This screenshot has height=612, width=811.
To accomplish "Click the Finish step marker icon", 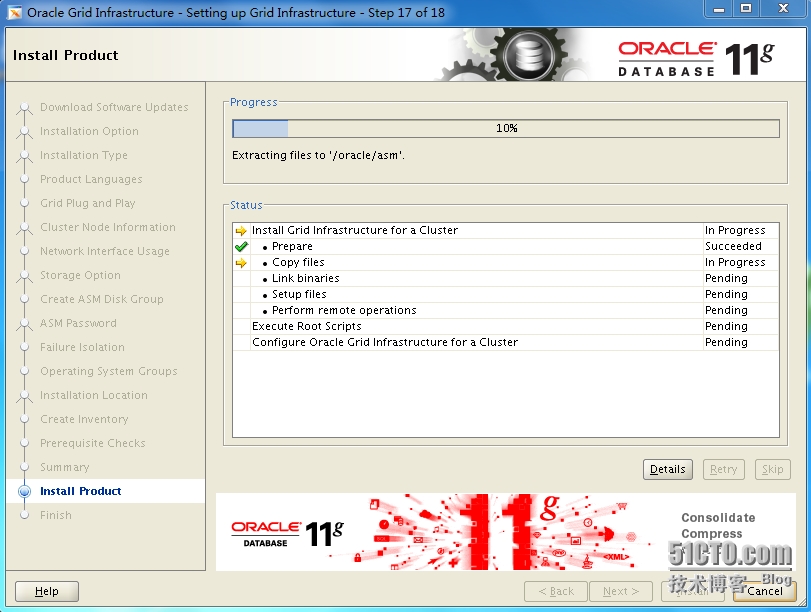I will [24, 515].
